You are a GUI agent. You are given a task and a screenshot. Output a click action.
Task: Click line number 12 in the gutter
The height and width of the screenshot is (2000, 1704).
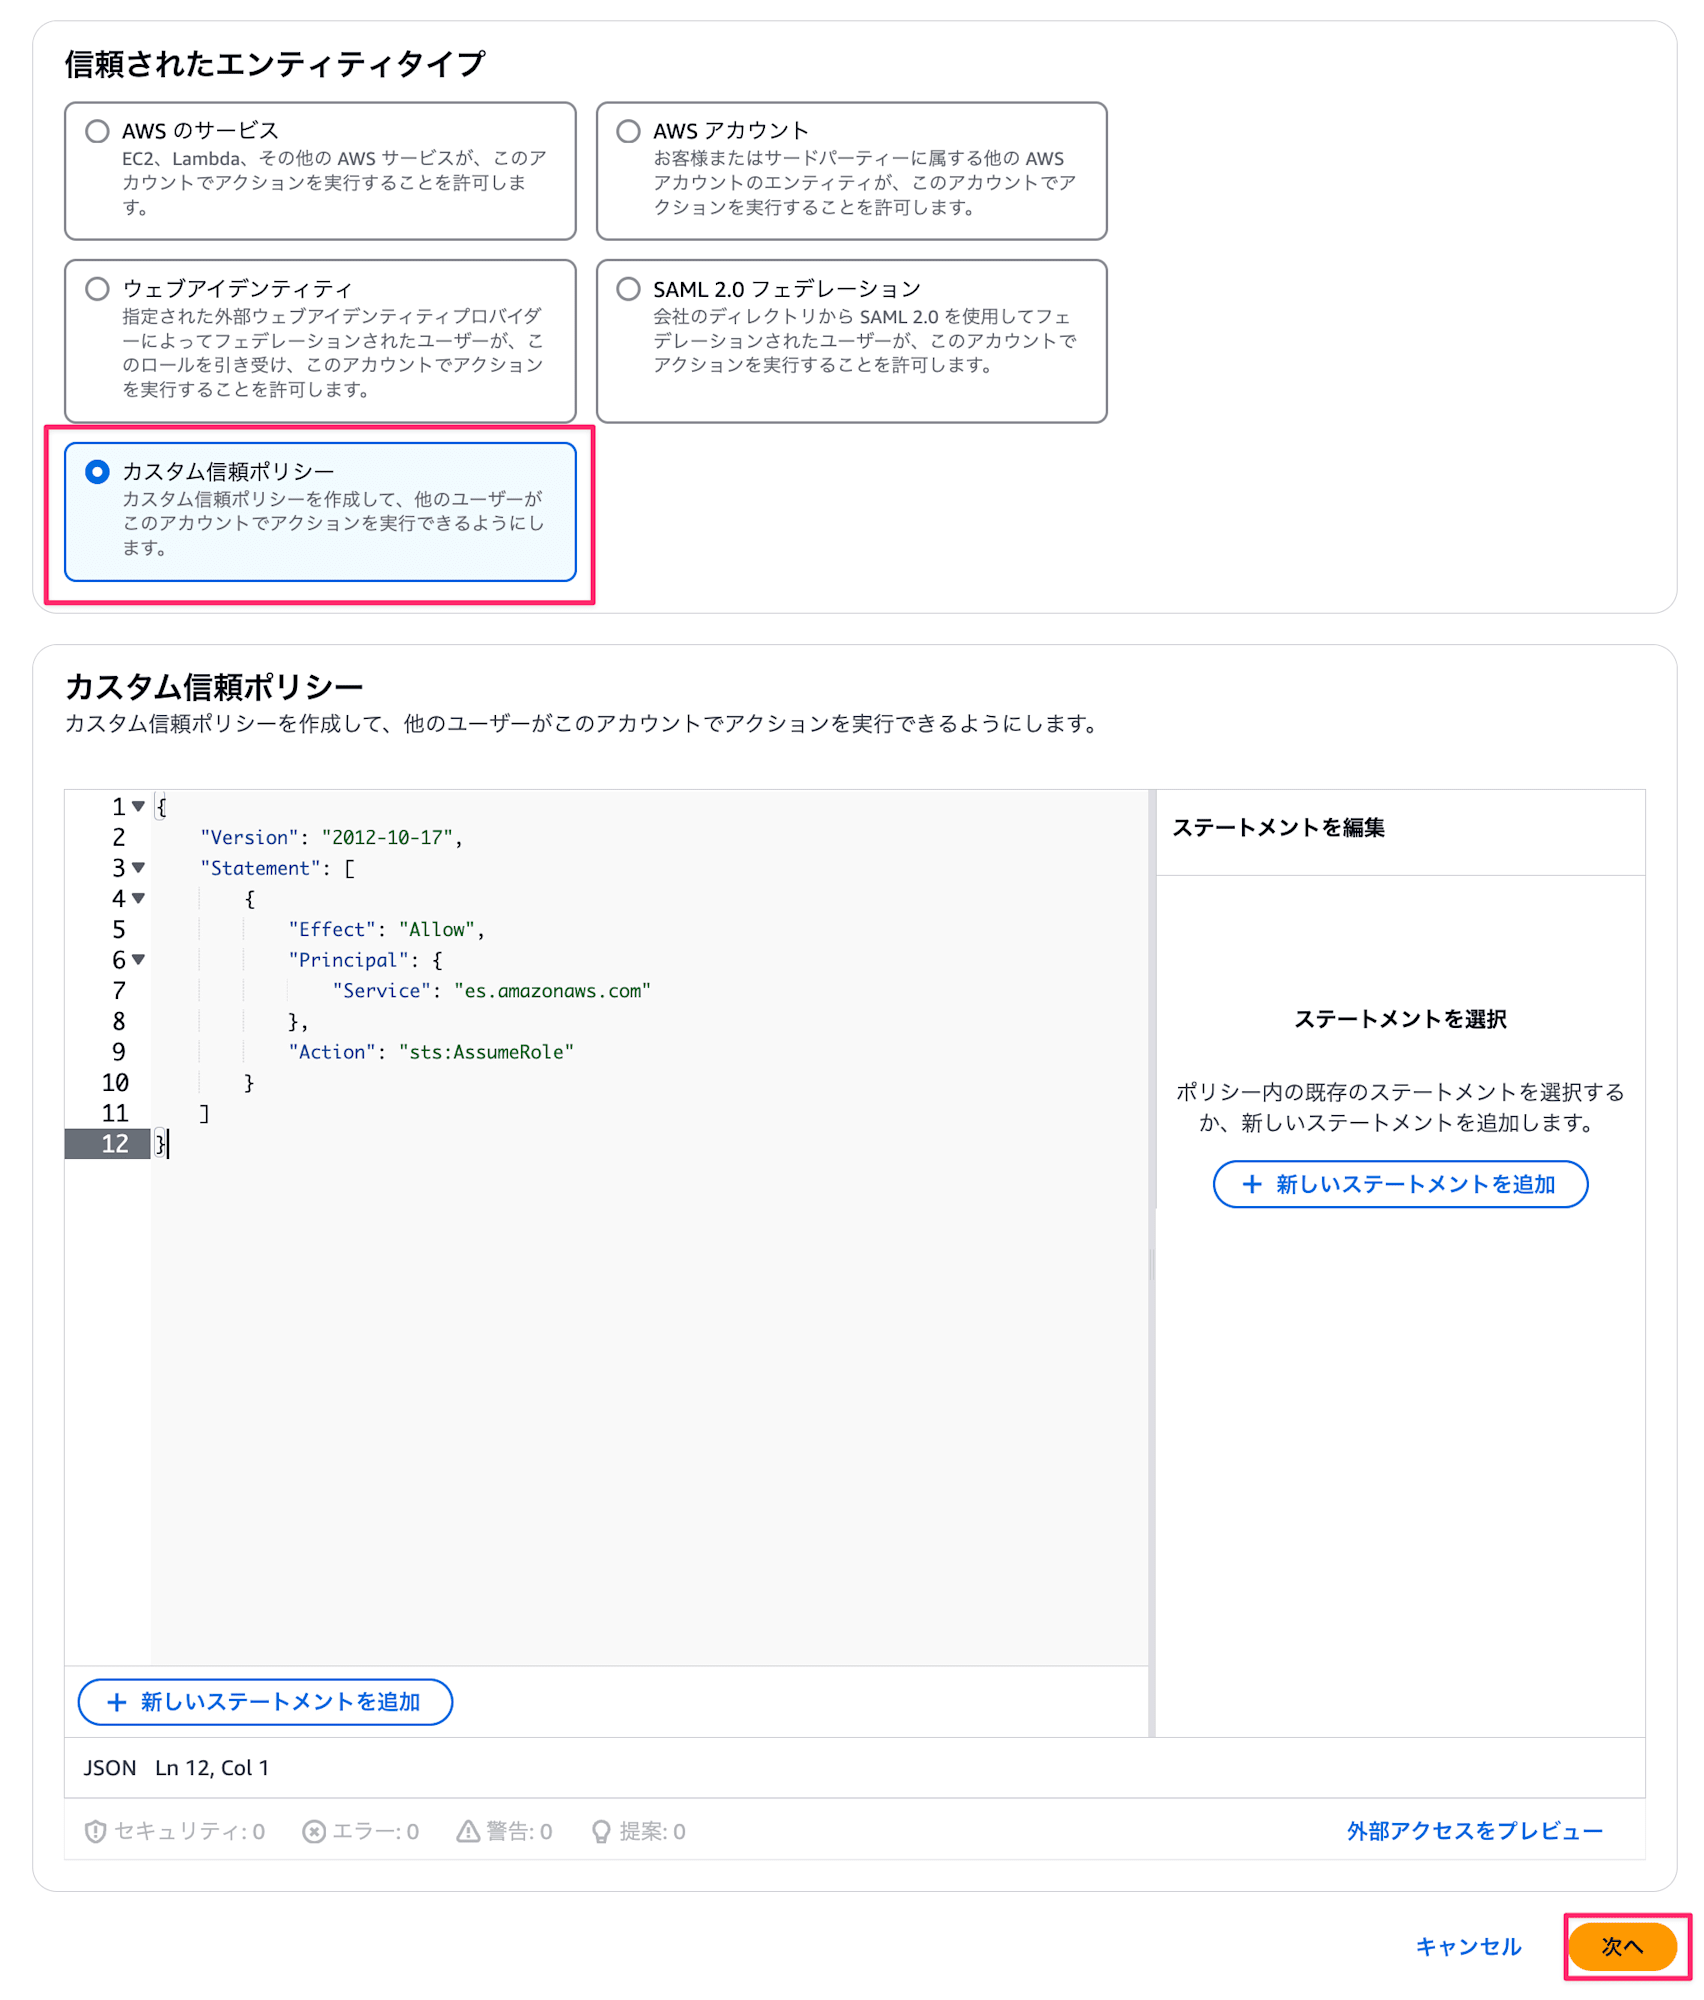coord(115,1144)
